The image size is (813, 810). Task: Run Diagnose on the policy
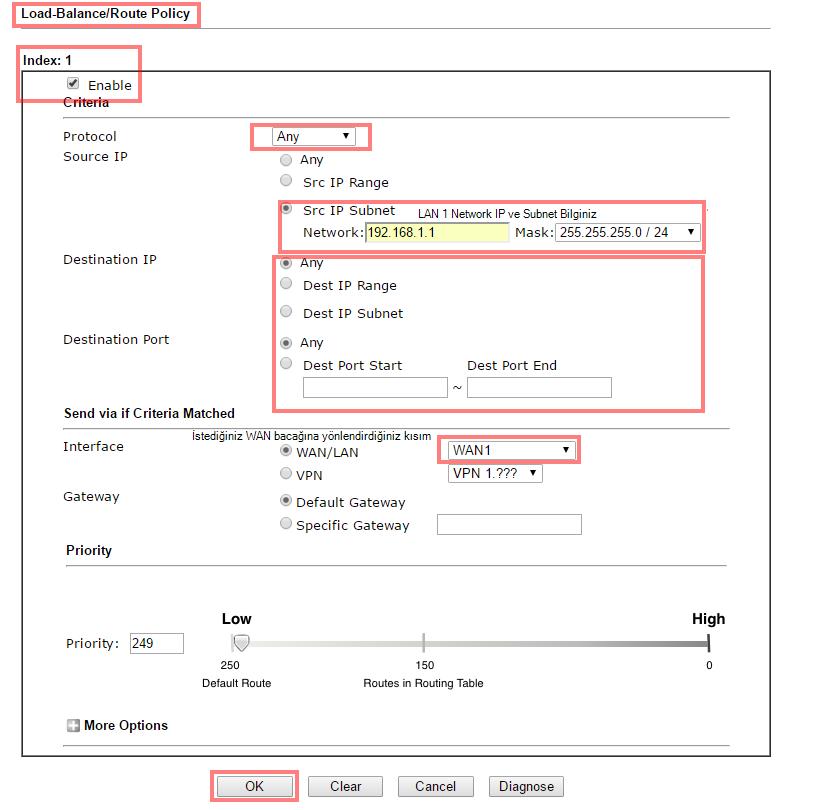[x=526, y=786]
